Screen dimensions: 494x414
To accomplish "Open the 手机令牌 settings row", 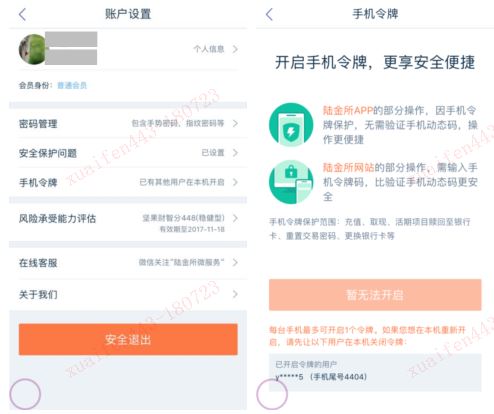I will tap(128, 182).
